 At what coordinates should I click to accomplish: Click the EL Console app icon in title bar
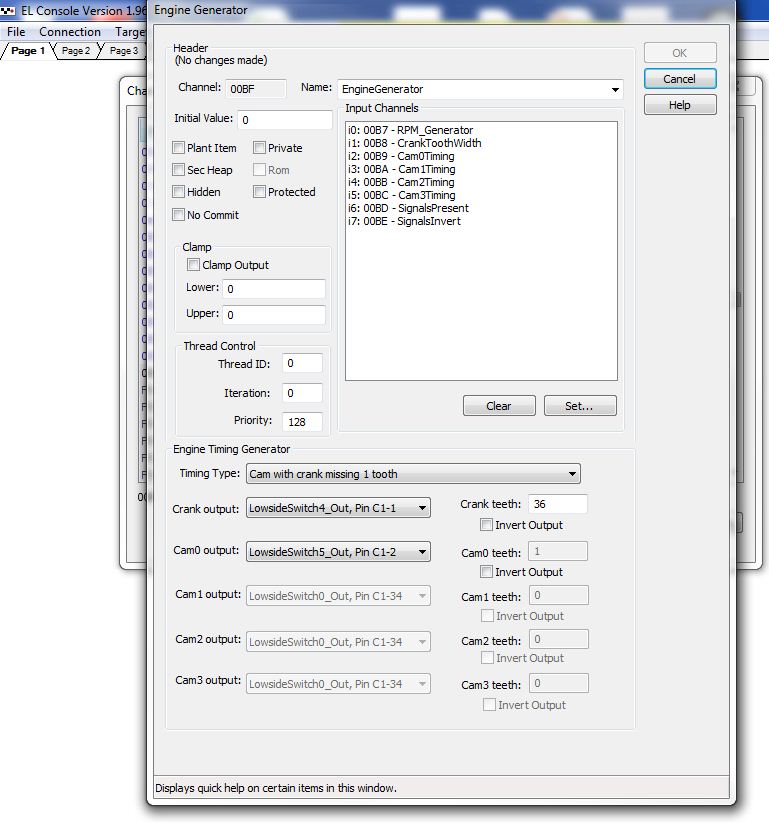(9, 12)
